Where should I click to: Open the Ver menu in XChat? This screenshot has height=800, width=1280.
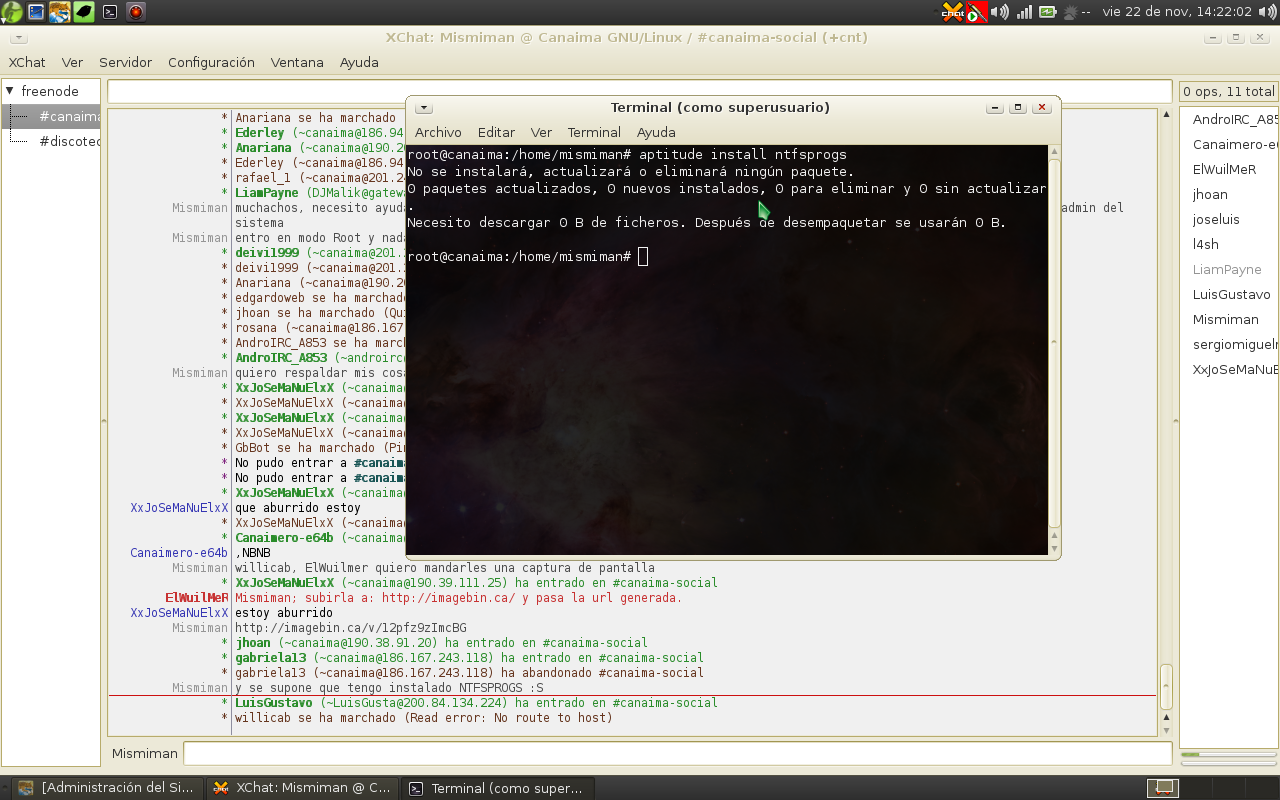tap(72, 62)
